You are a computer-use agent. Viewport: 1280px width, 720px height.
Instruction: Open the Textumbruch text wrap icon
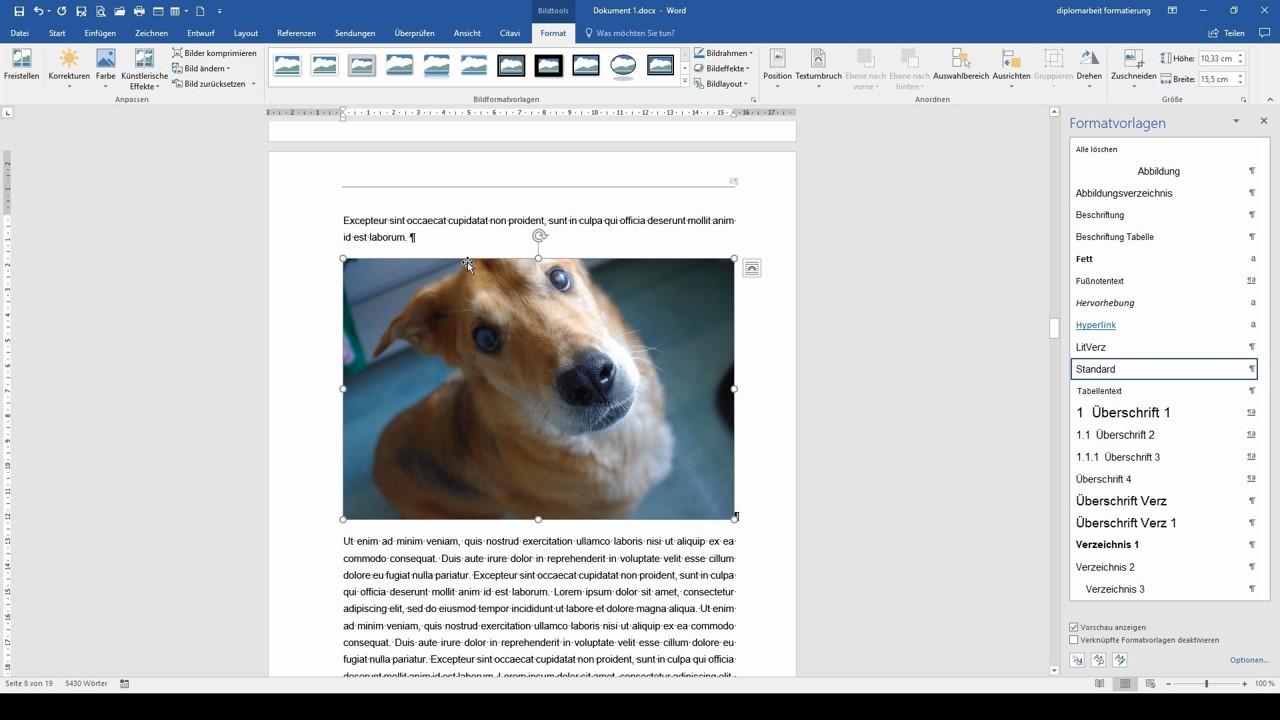[818, 59]
